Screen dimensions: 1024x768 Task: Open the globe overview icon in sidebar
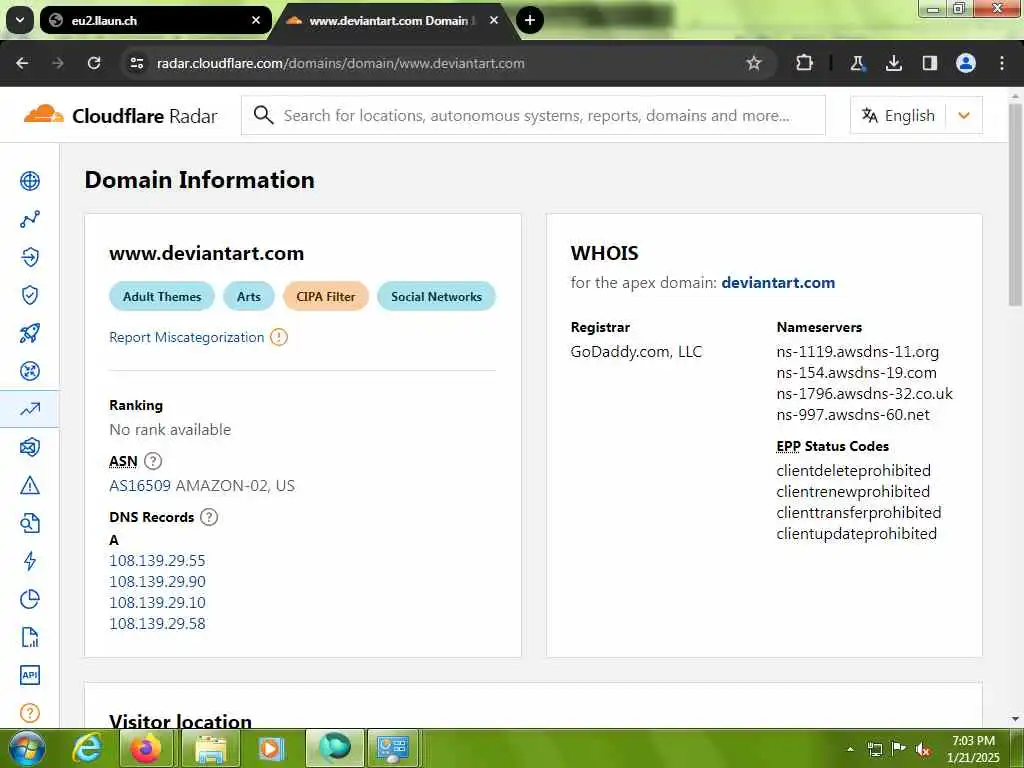pos(30,181)
